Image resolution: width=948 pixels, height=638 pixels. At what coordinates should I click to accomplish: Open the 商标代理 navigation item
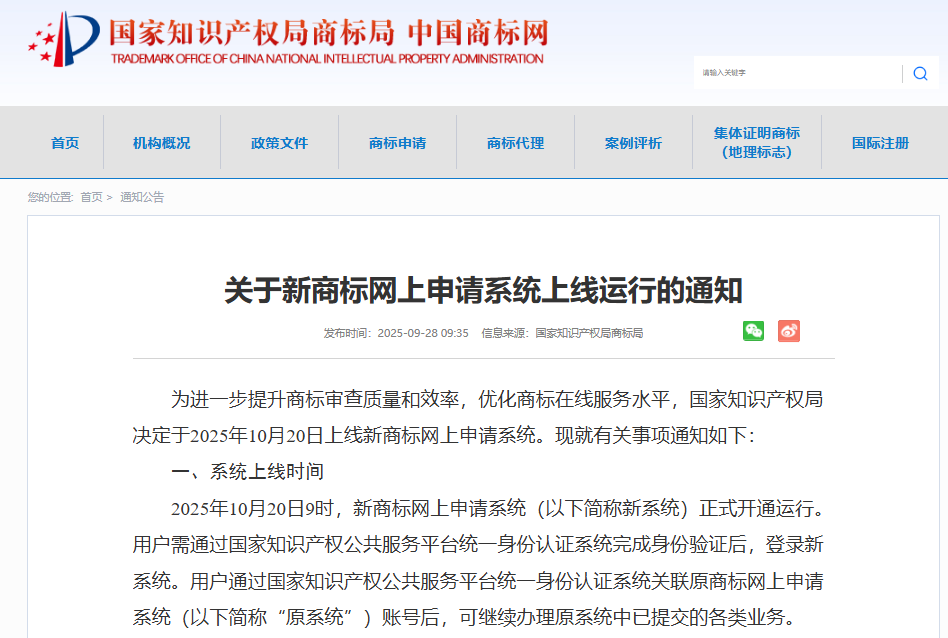point(515,143)
